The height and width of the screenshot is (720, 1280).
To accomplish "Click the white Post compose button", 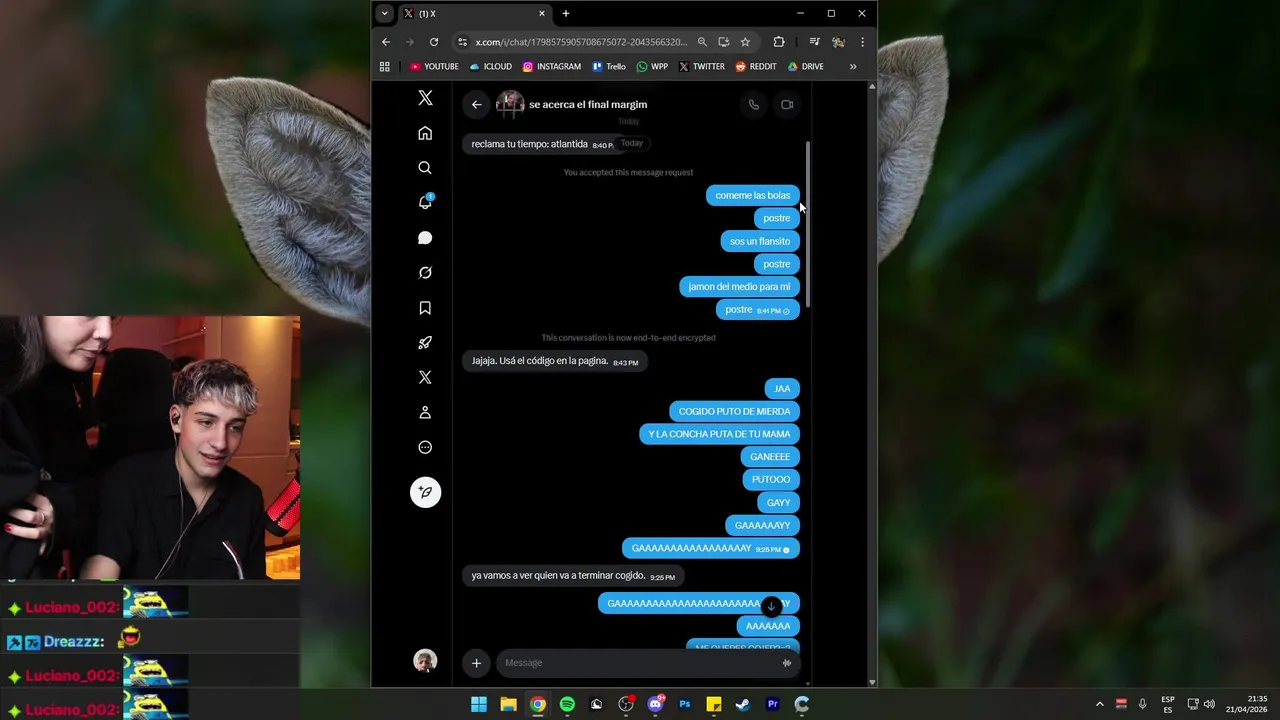I will (x=425, y=492).
